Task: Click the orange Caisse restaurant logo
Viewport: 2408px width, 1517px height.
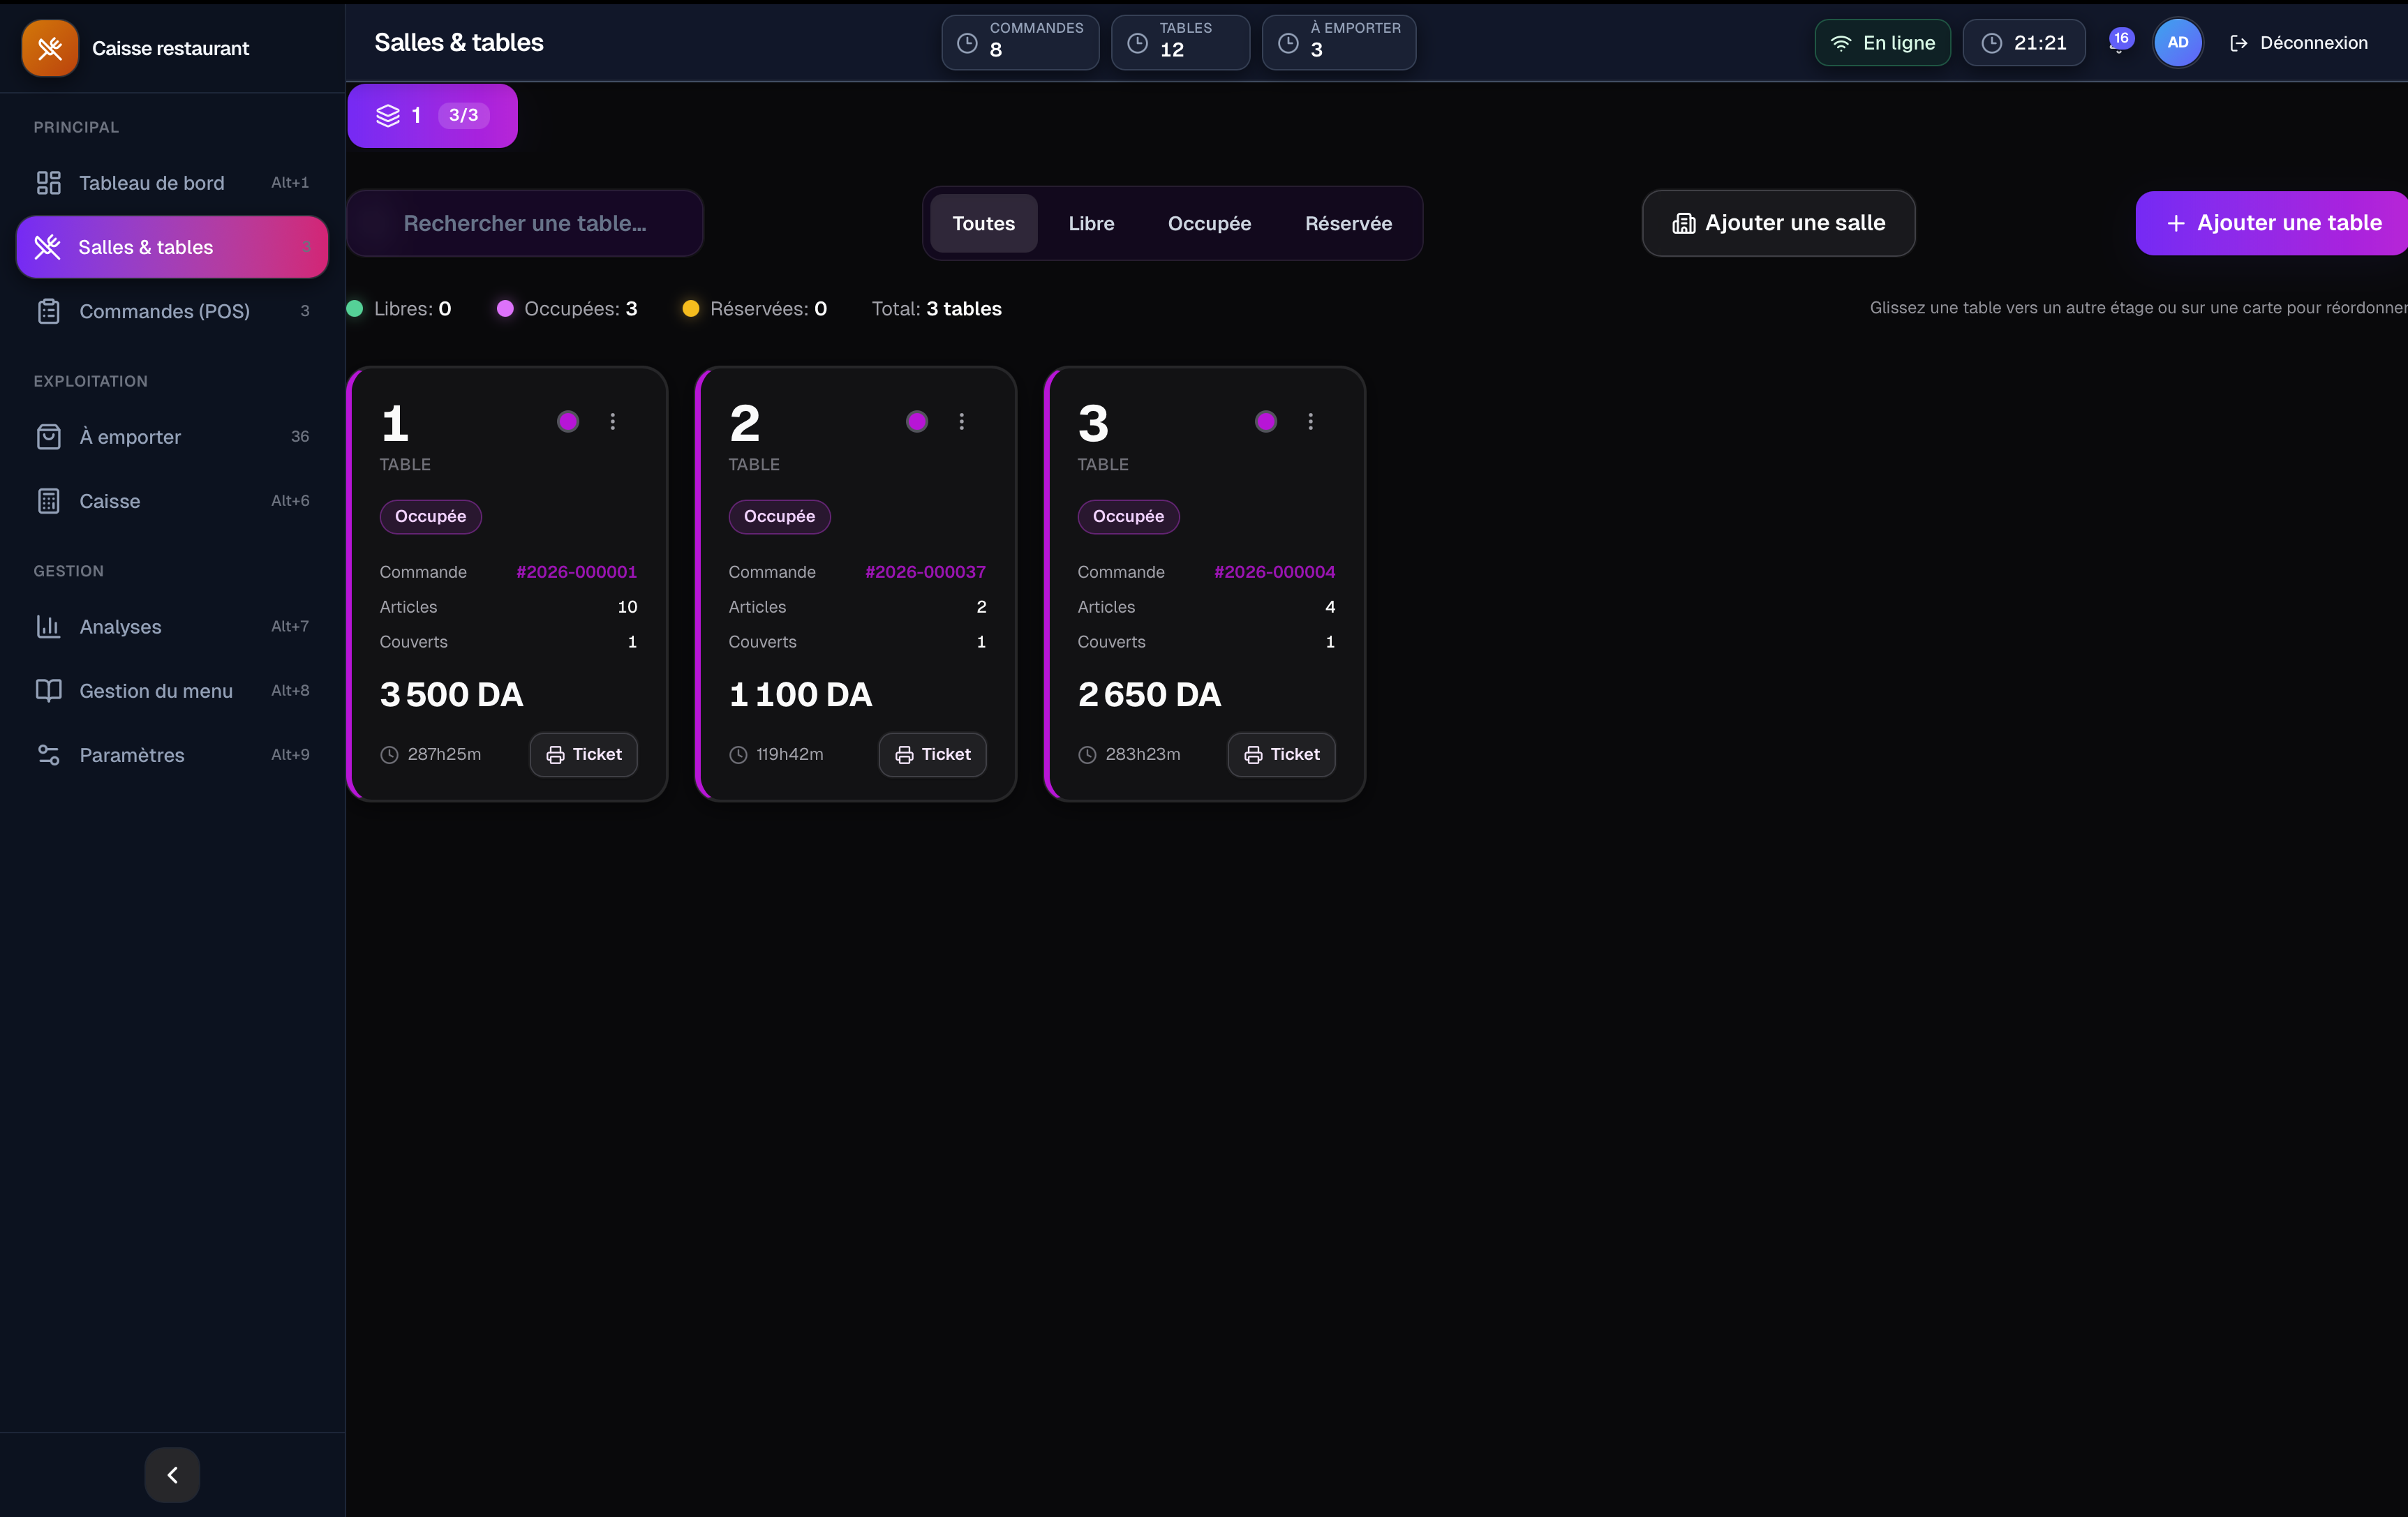Action: [50, 48]
